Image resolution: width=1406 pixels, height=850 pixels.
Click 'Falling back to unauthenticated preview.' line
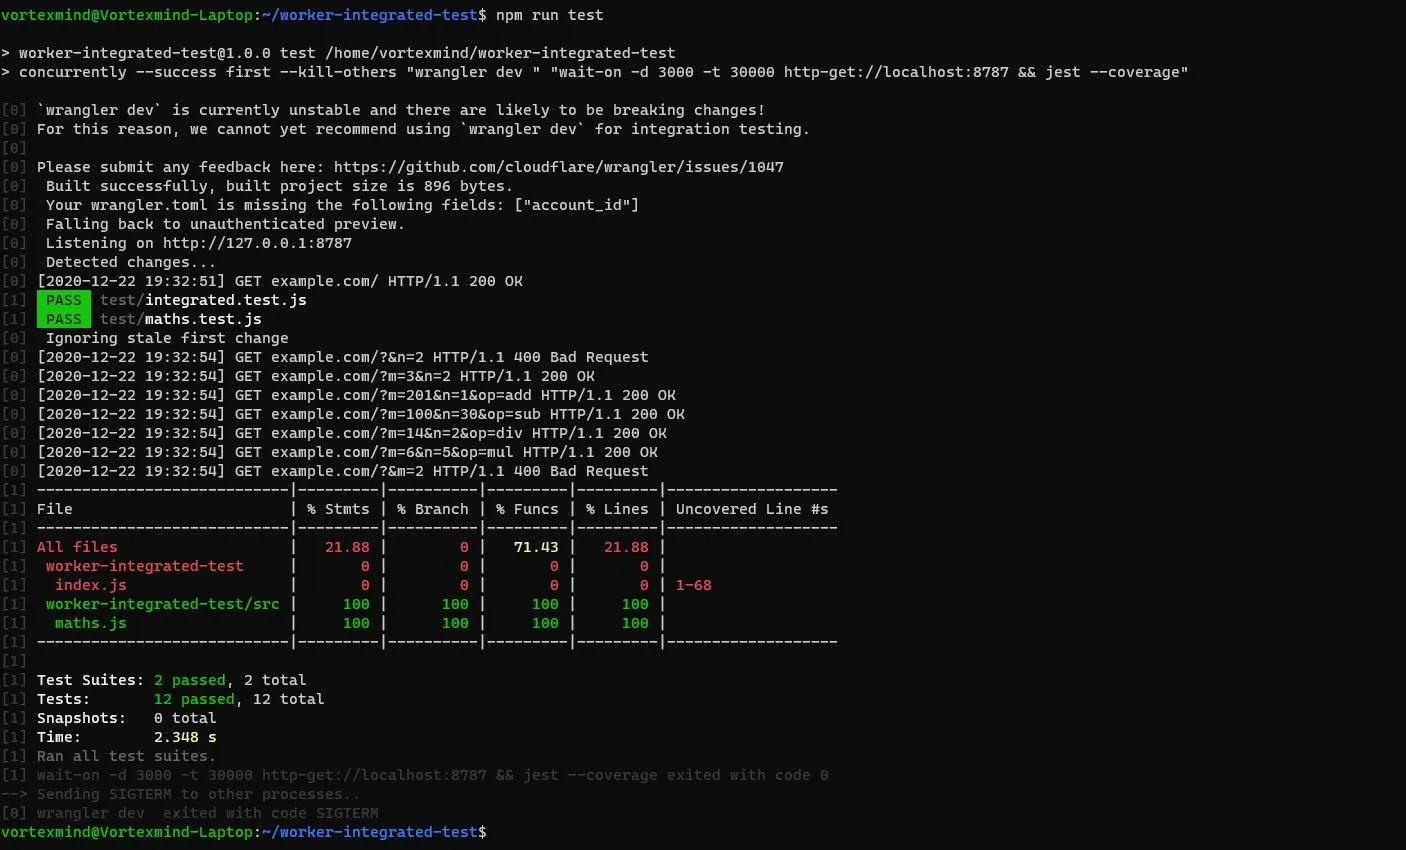[x=225, y=224]
